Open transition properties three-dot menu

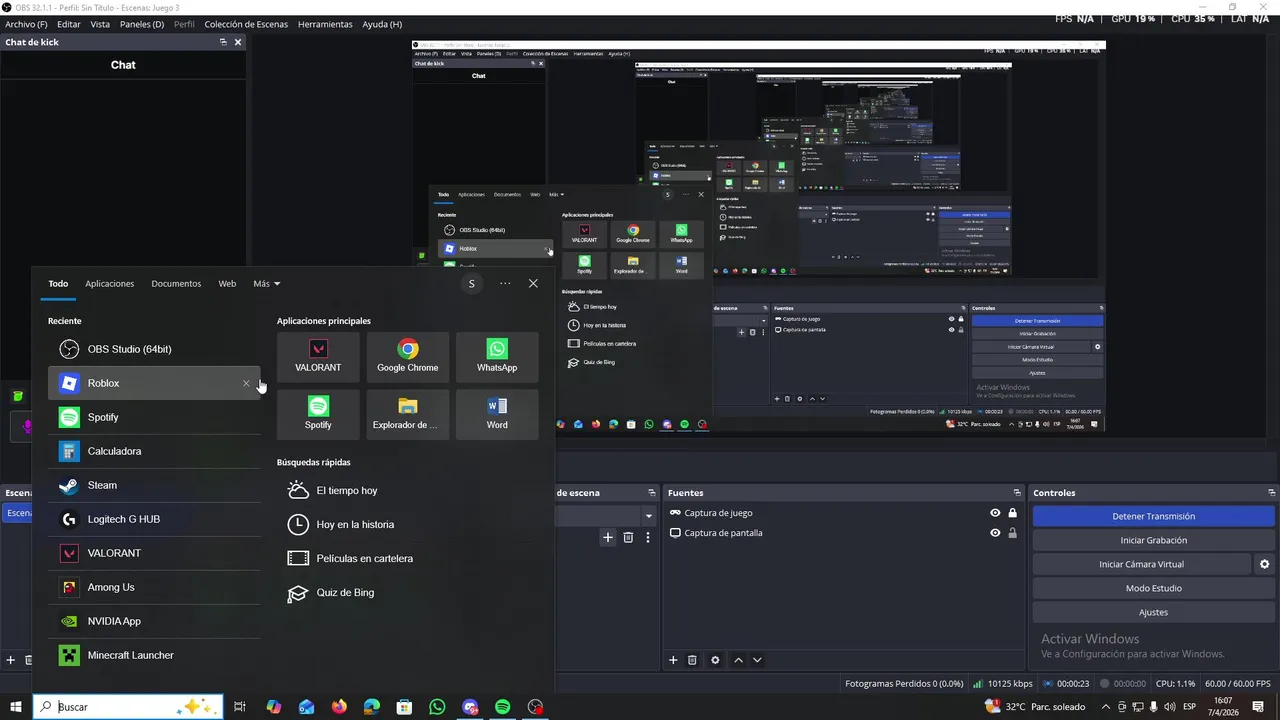pos(648,537)
